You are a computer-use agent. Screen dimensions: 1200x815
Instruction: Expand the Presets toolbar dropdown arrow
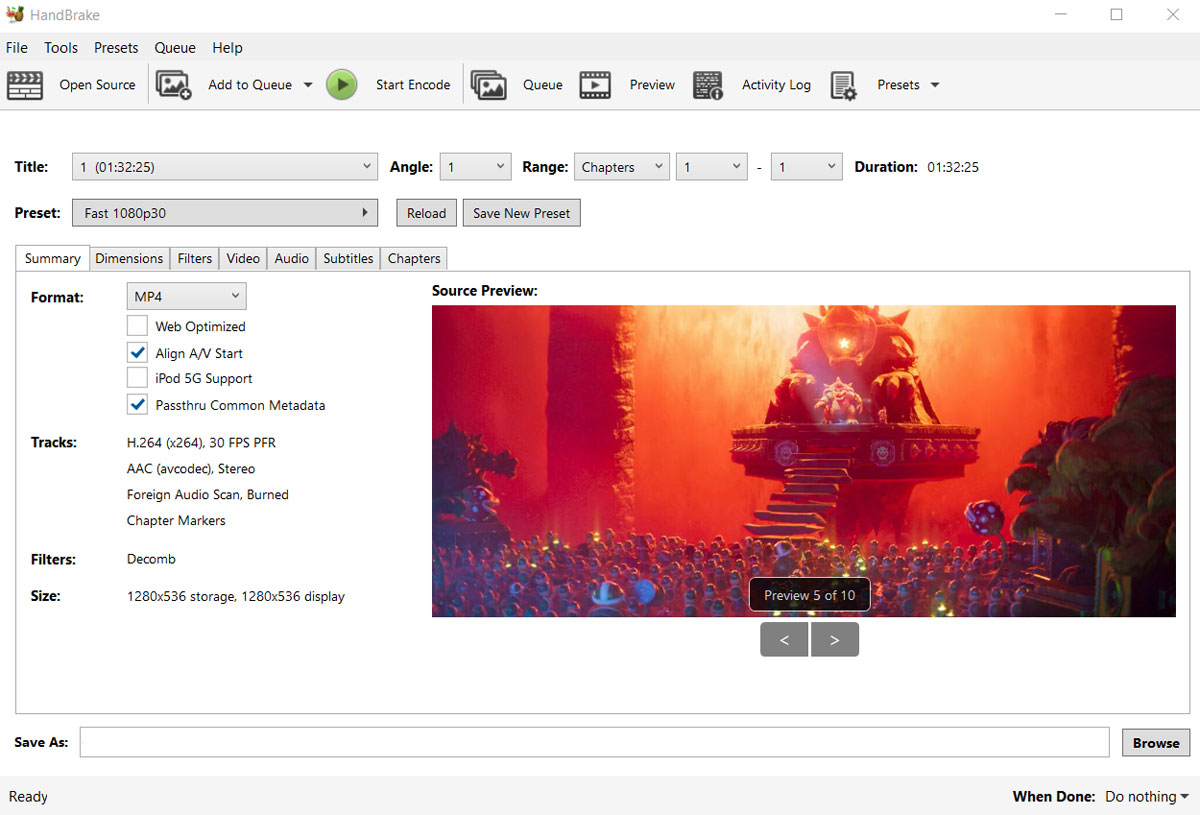(x=935, y=85)
